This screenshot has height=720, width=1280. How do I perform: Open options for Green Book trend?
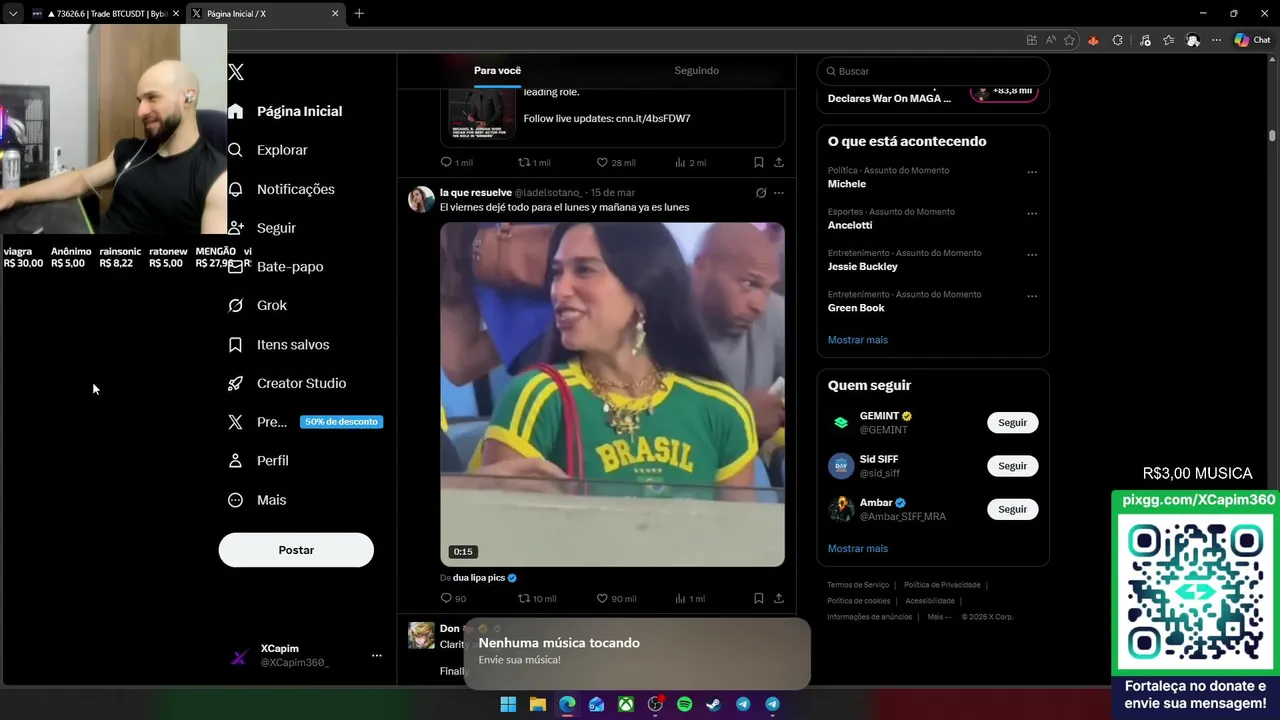pyautogui.click(x=1032, y=296)
